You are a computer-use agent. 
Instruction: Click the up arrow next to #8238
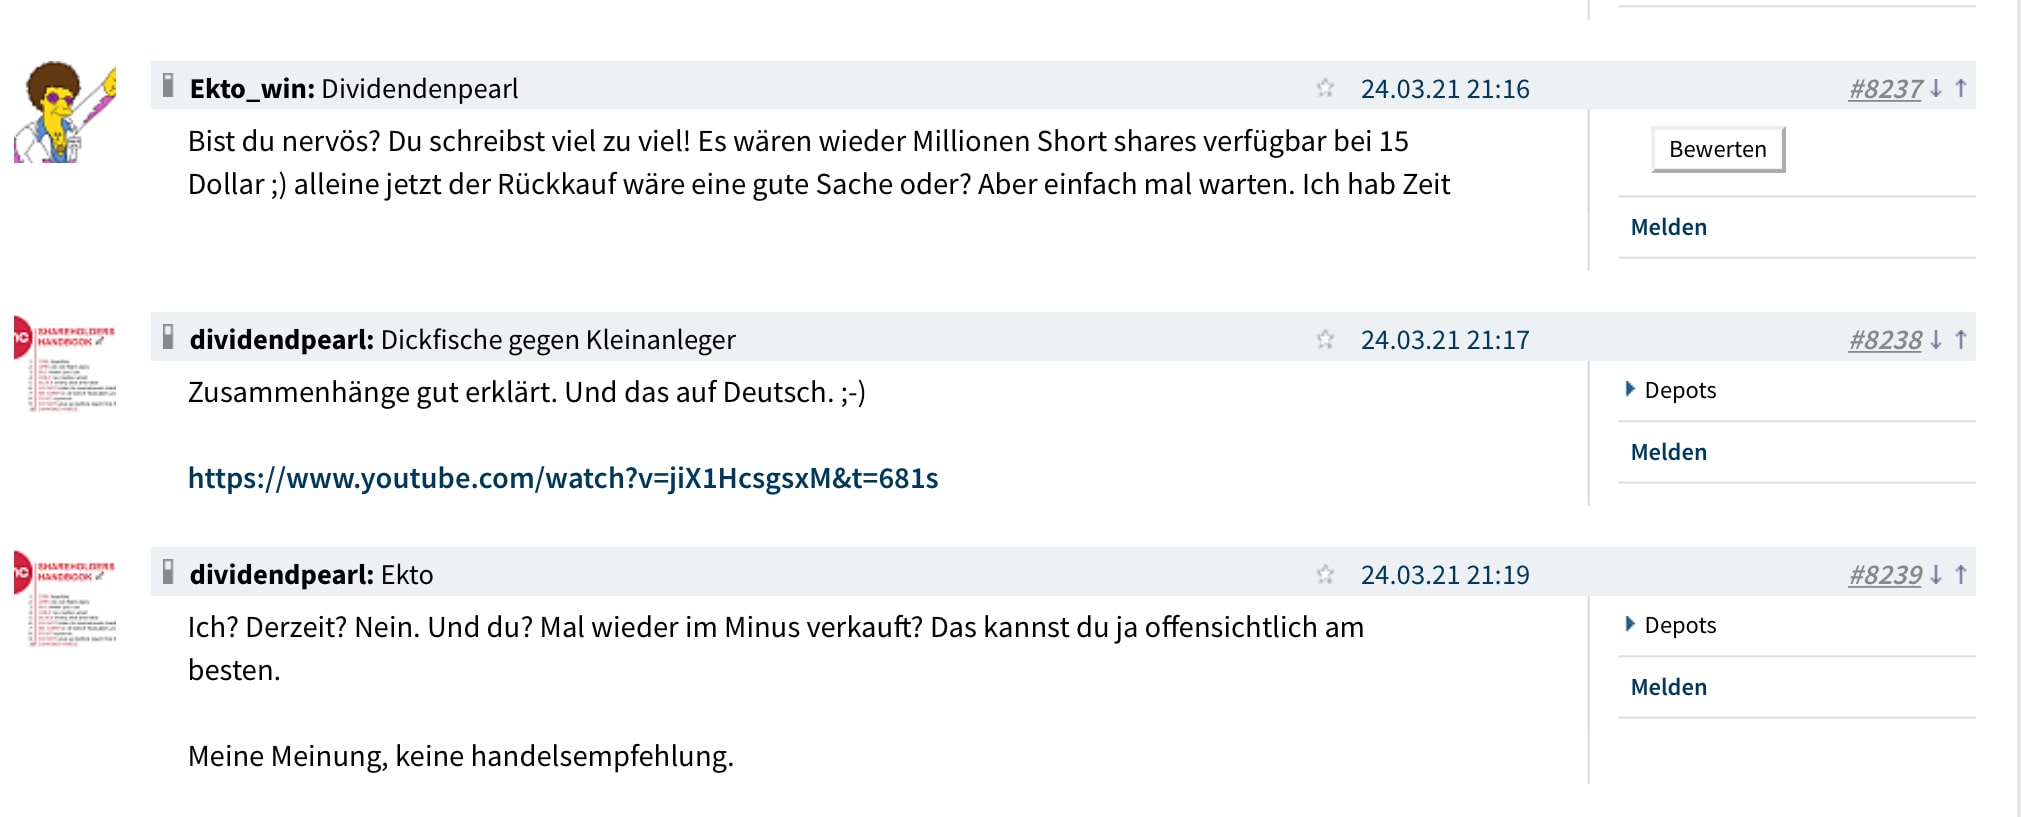[1962, 339]
